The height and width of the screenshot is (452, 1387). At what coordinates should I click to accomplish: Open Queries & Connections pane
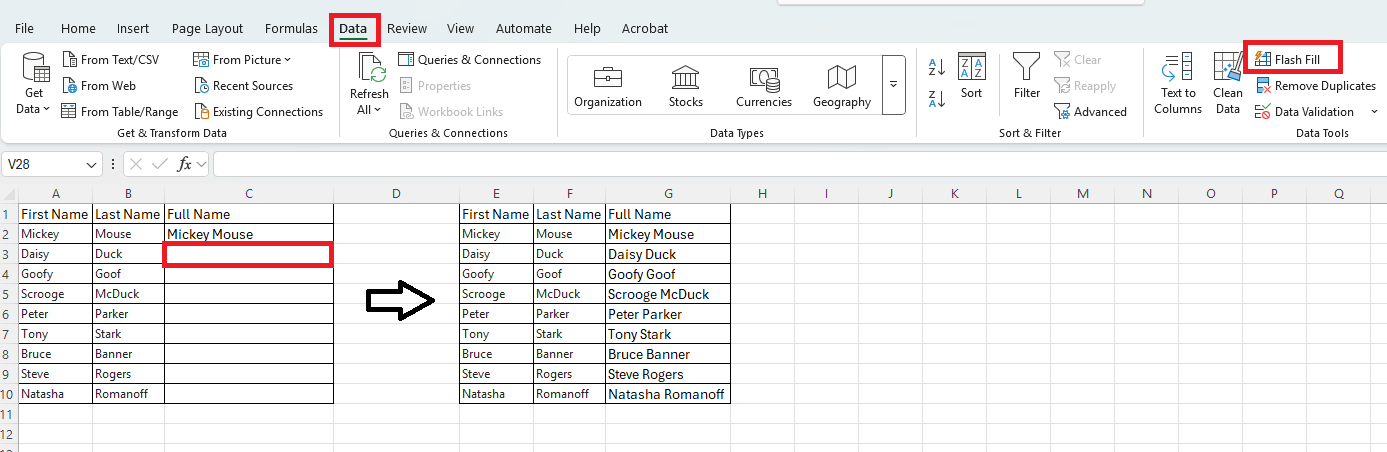(469, 60)
